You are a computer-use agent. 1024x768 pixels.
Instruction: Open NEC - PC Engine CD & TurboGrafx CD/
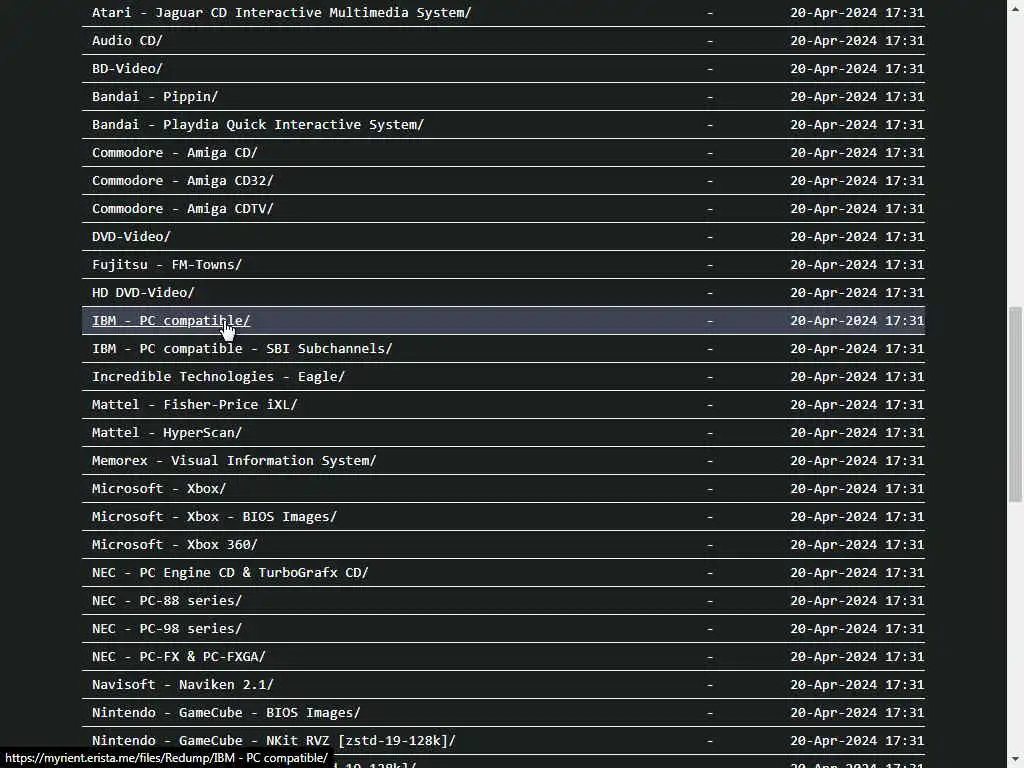click(x=231, y=573)
